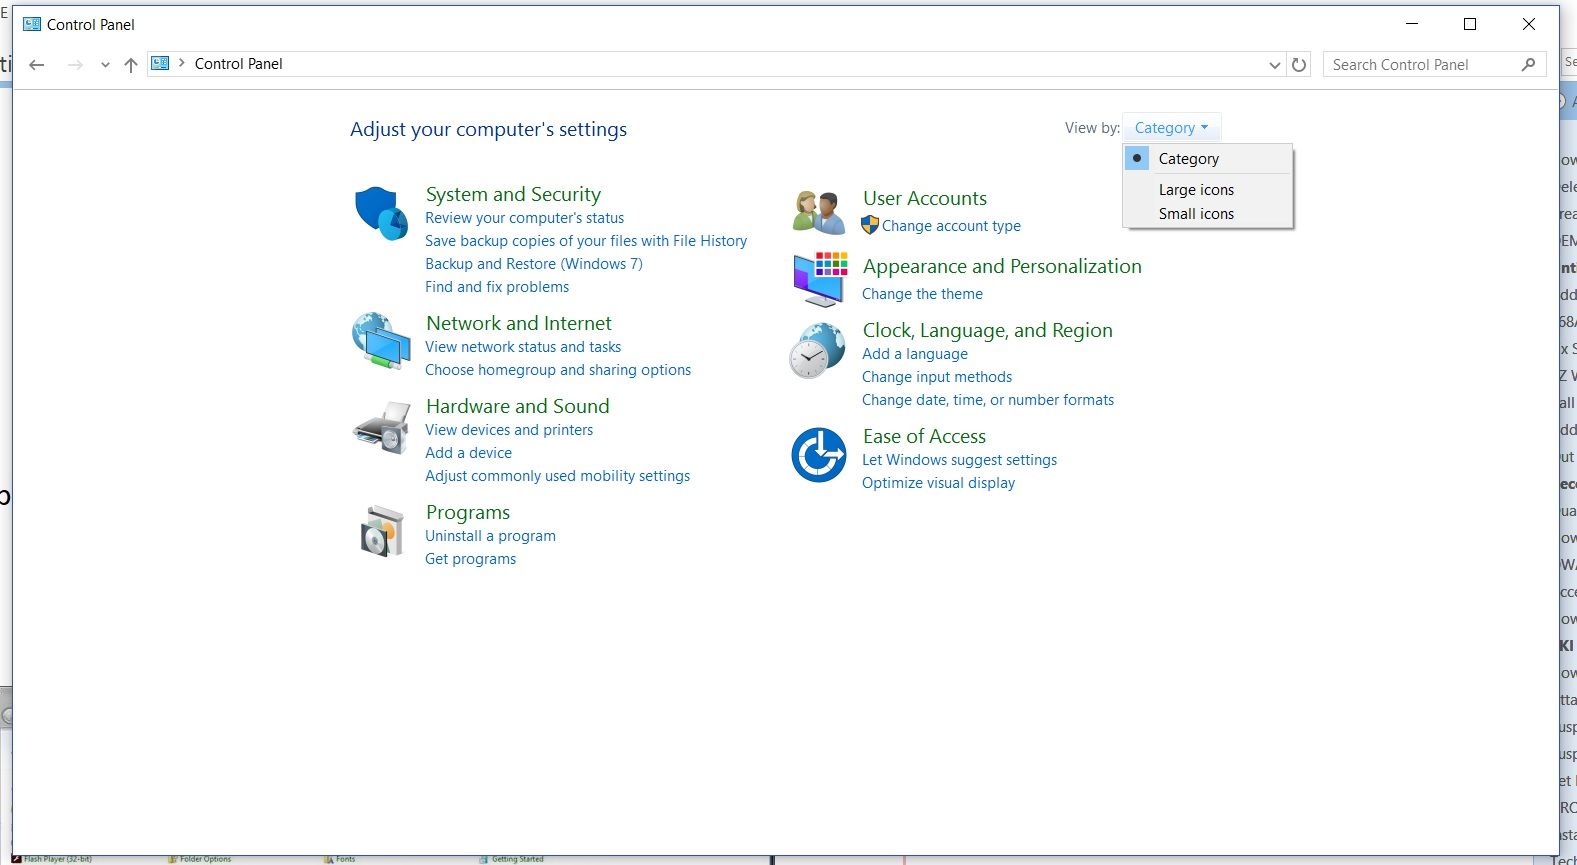
Task: Click Folder Options item behind window
Action: tap(200, 859)
